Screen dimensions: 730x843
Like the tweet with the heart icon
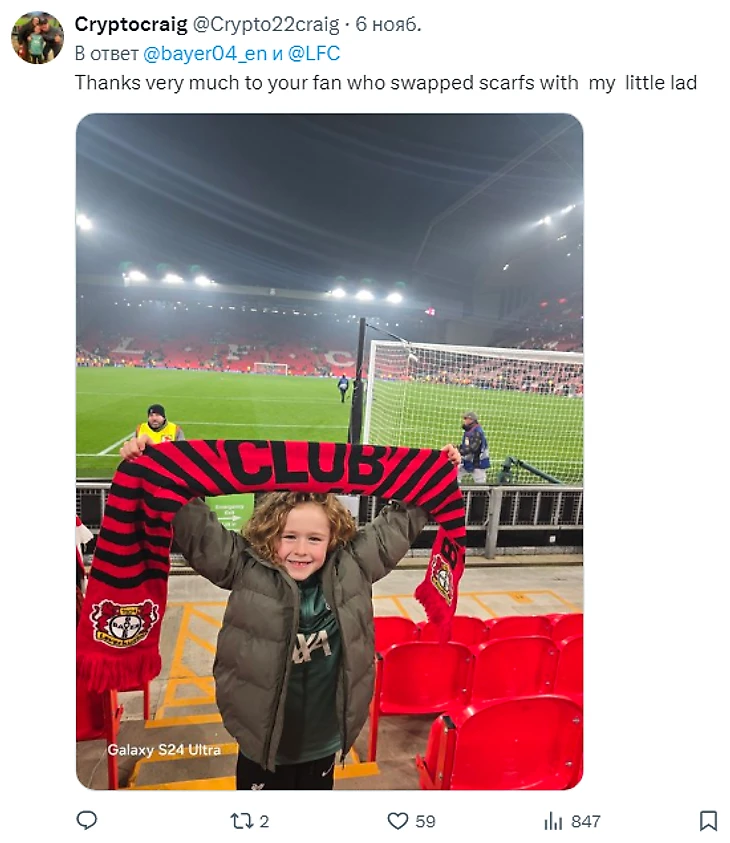398,821
